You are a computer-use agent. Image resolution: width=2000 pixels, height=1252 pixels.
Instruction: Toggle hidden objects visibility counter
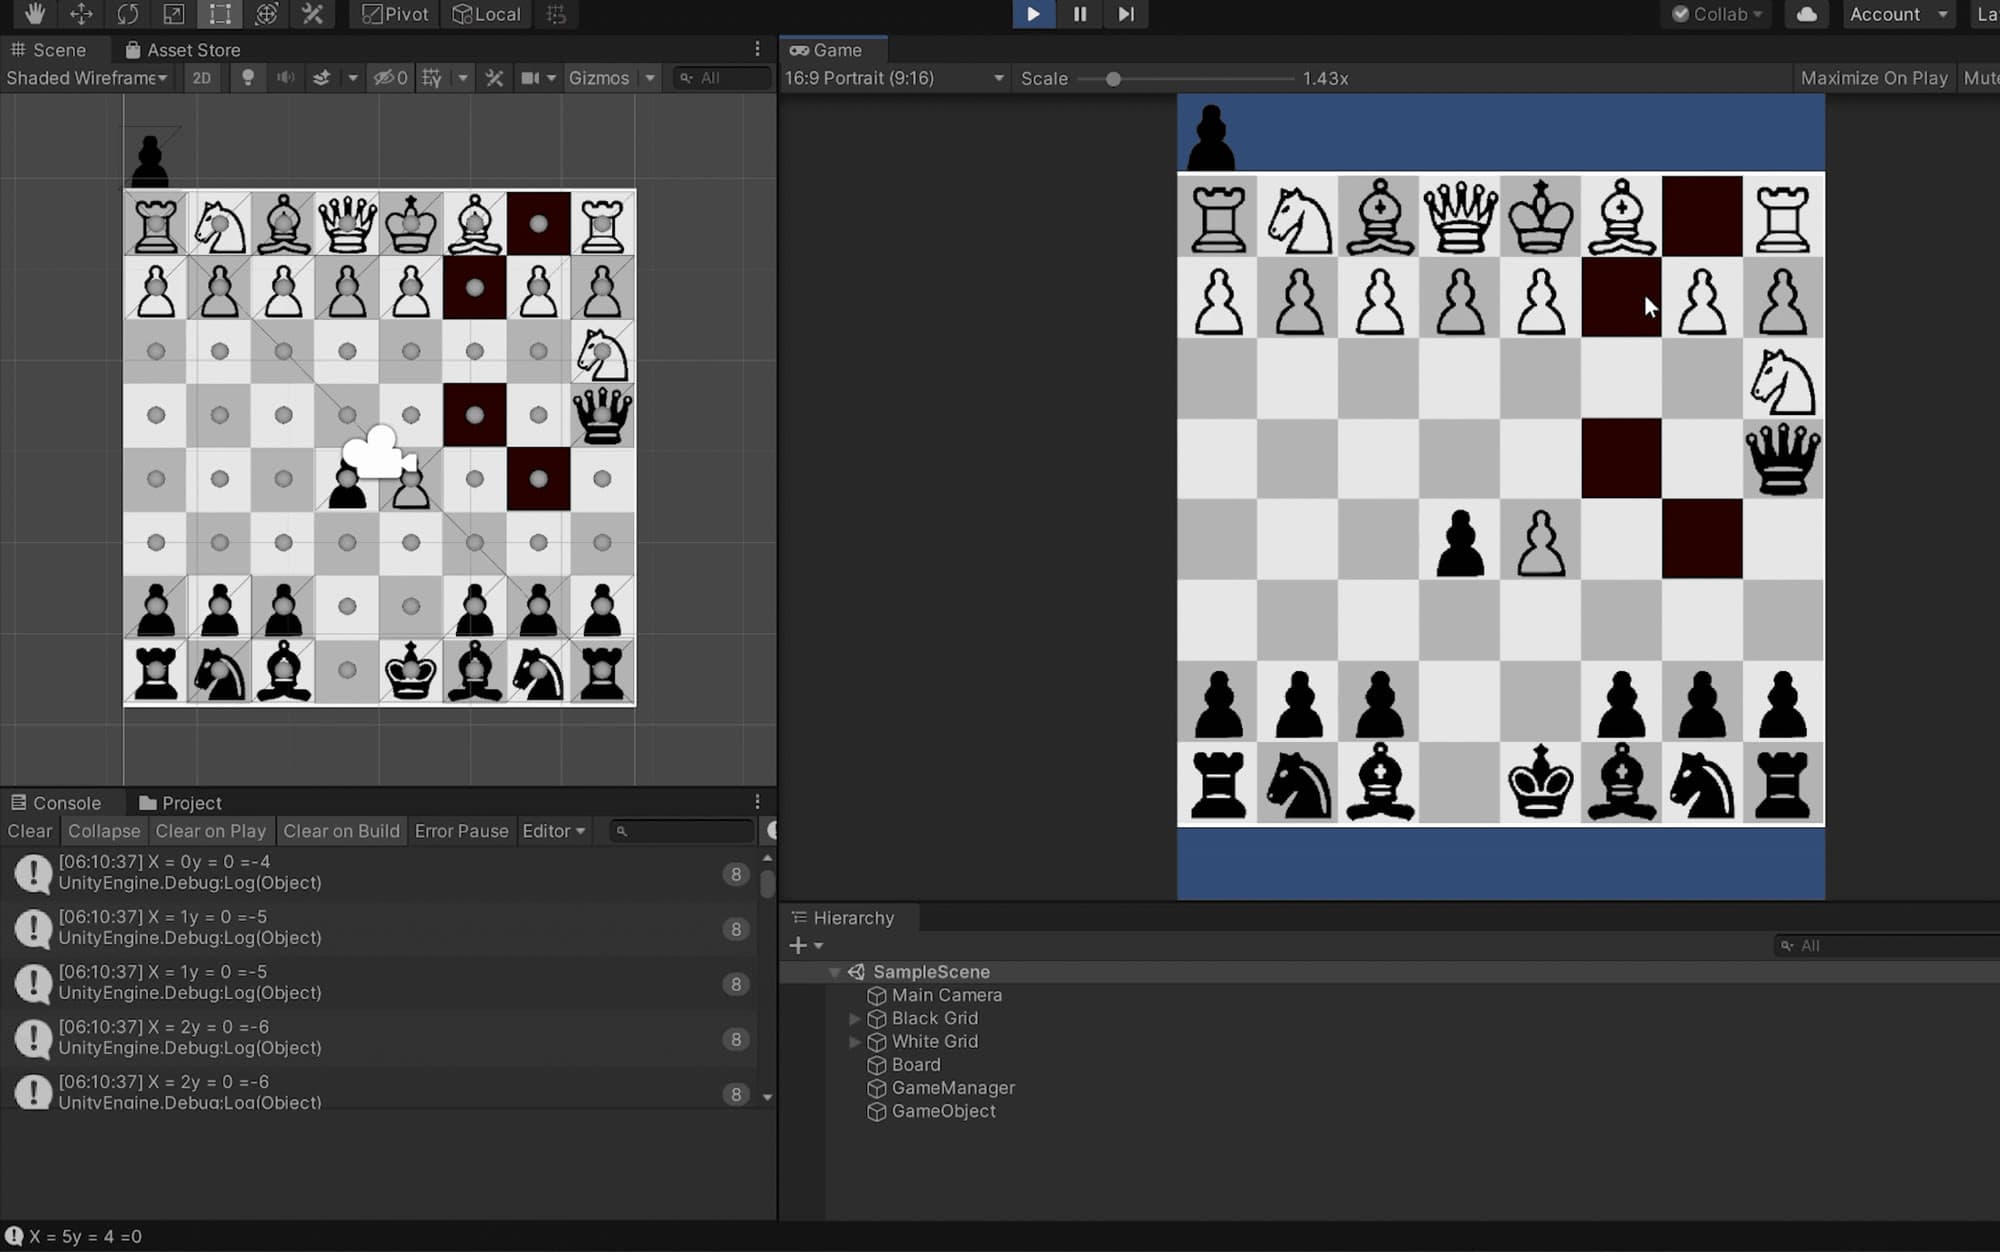coord(390,78)
